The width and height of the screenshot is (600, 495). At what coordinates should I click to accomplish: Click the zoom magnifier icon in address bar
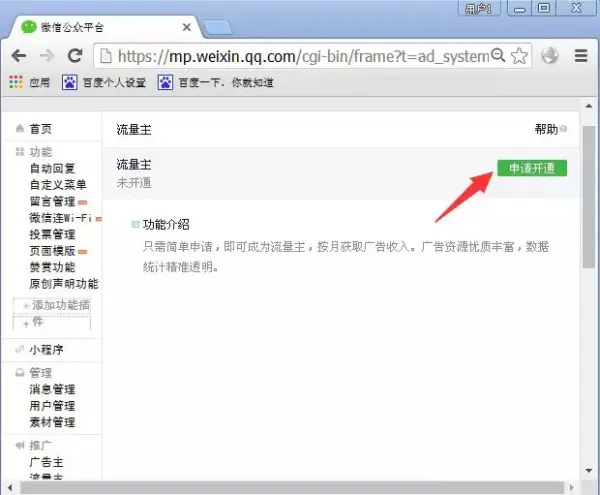point(498,55)
